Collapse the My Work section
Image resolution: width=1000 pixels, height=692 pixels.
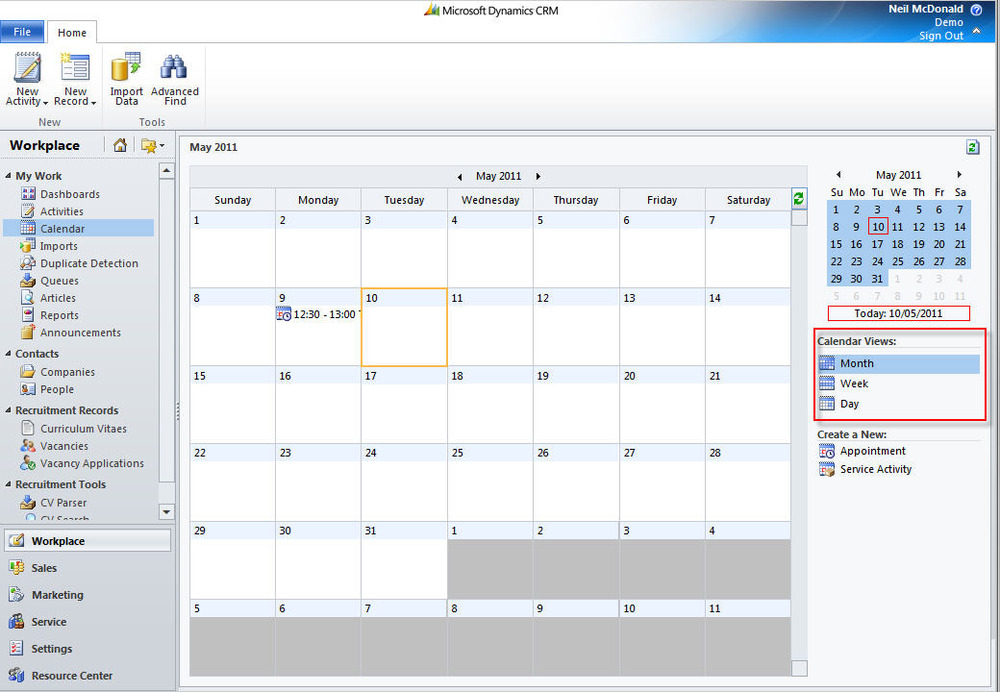[x=9, y=177]
